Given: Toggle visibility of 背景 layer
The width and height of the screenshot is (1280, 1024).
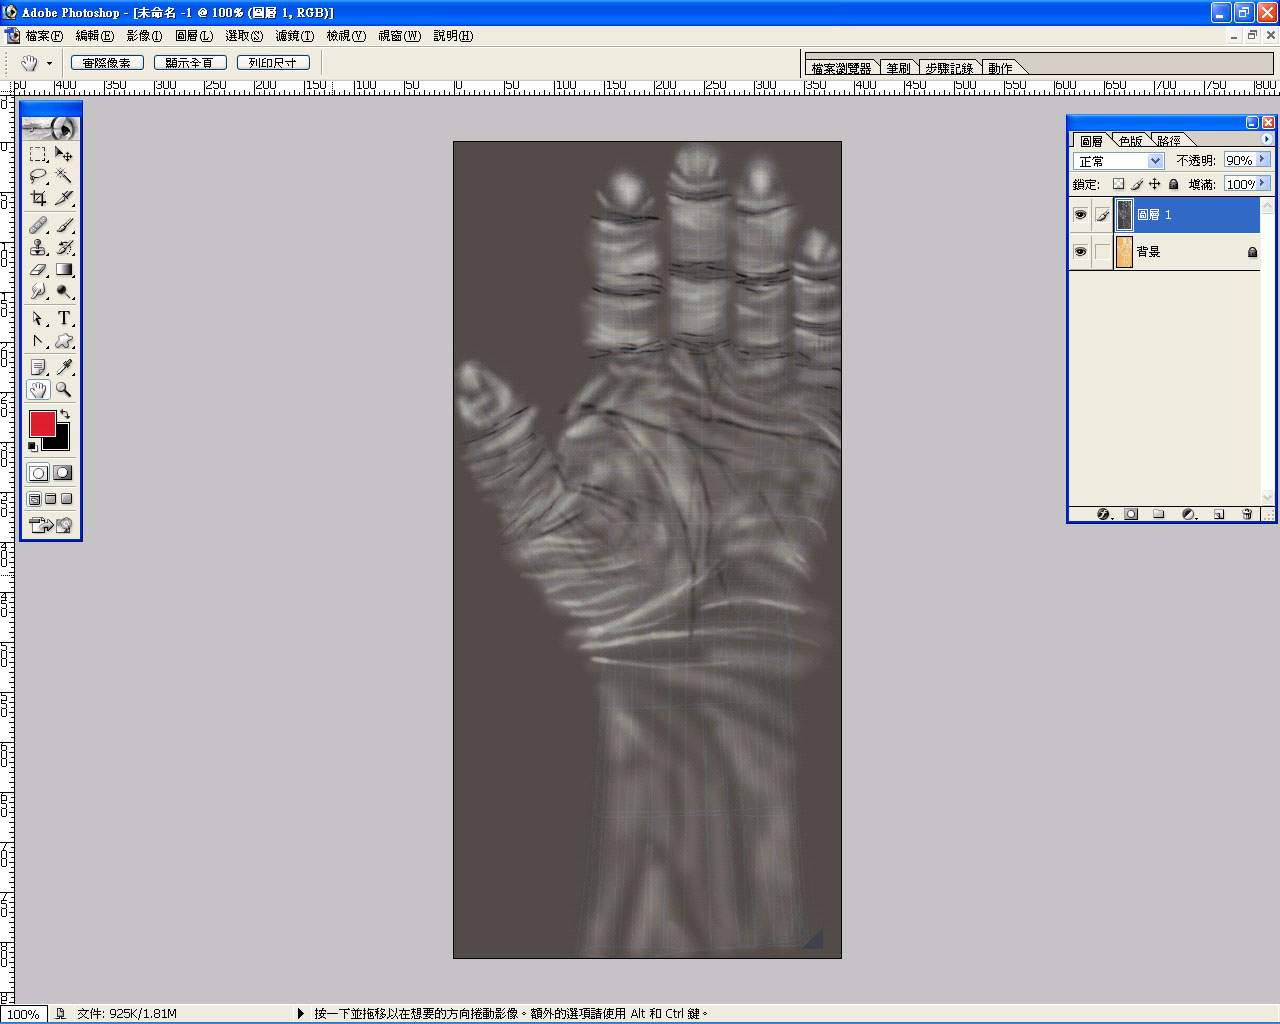Looking at the screenshot, I should pyautogui.click(x=1080, y=252).
